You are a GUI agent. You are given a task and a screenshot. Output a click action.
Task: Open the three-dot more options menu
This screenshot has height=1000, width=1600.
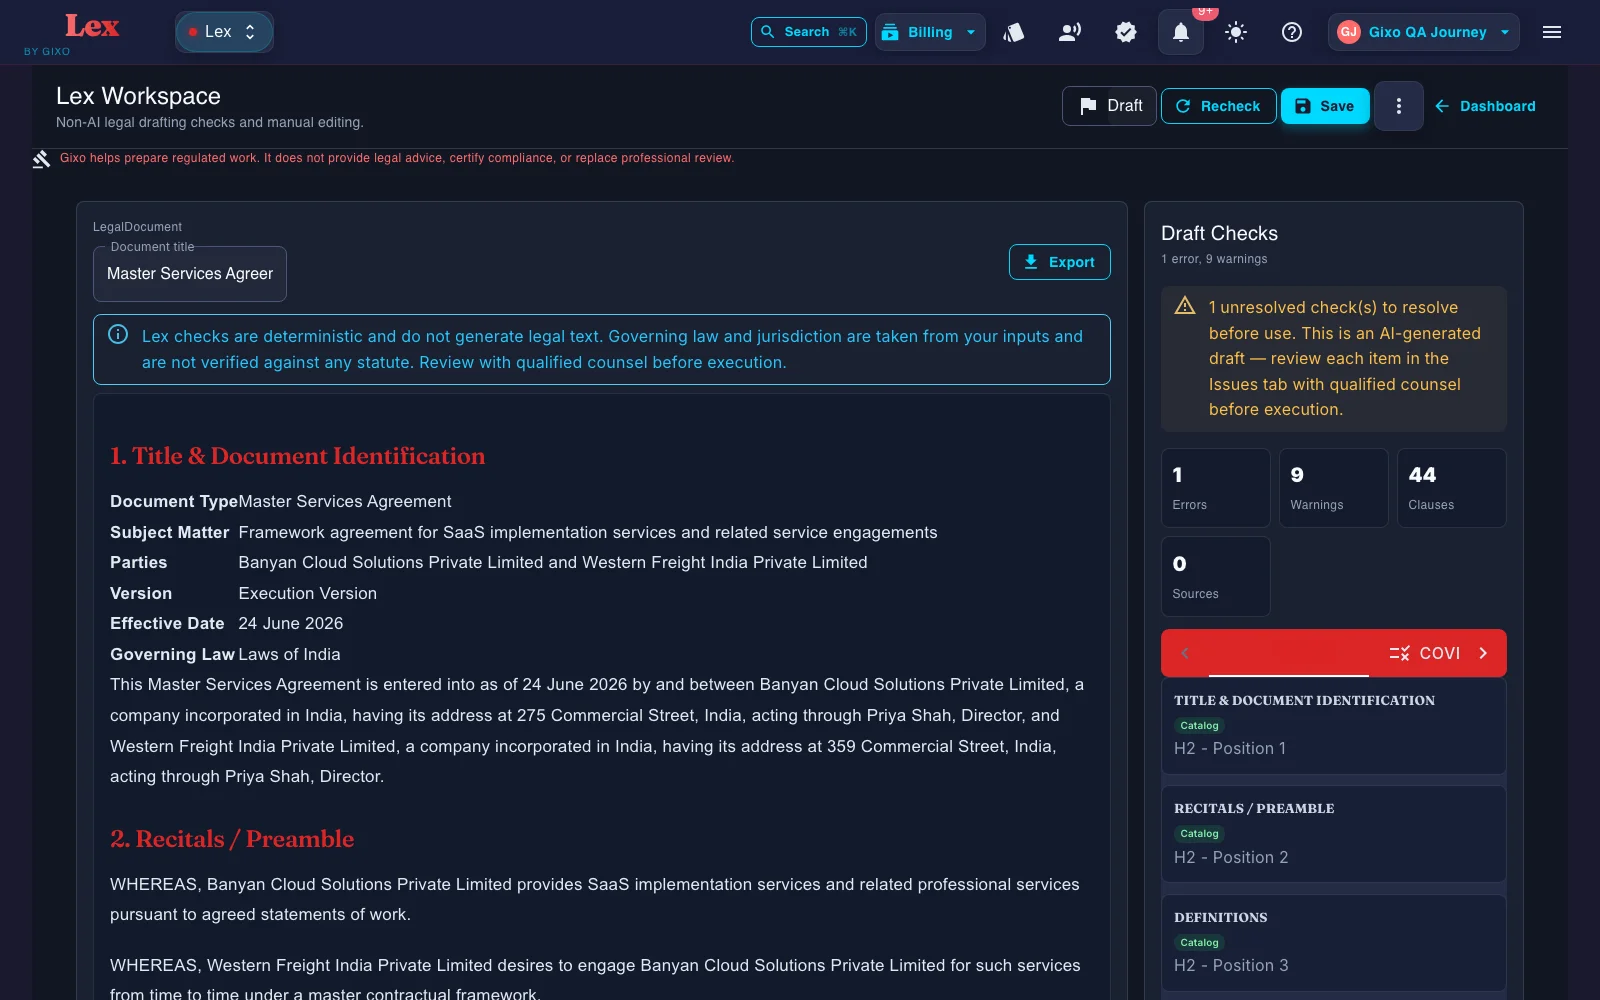[1399, 106]
